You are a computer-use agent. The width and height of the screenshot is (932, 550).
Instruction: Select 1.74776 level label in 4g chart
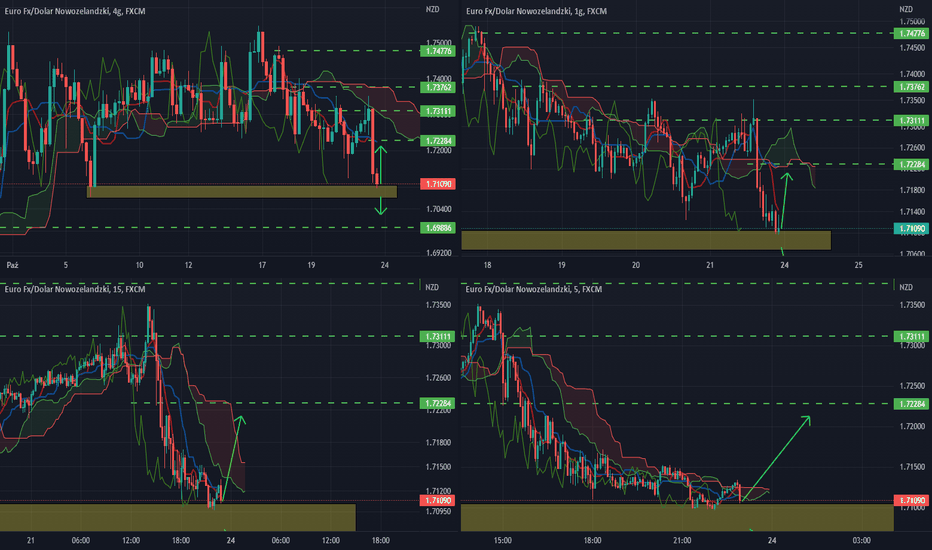tap(438, 51)
